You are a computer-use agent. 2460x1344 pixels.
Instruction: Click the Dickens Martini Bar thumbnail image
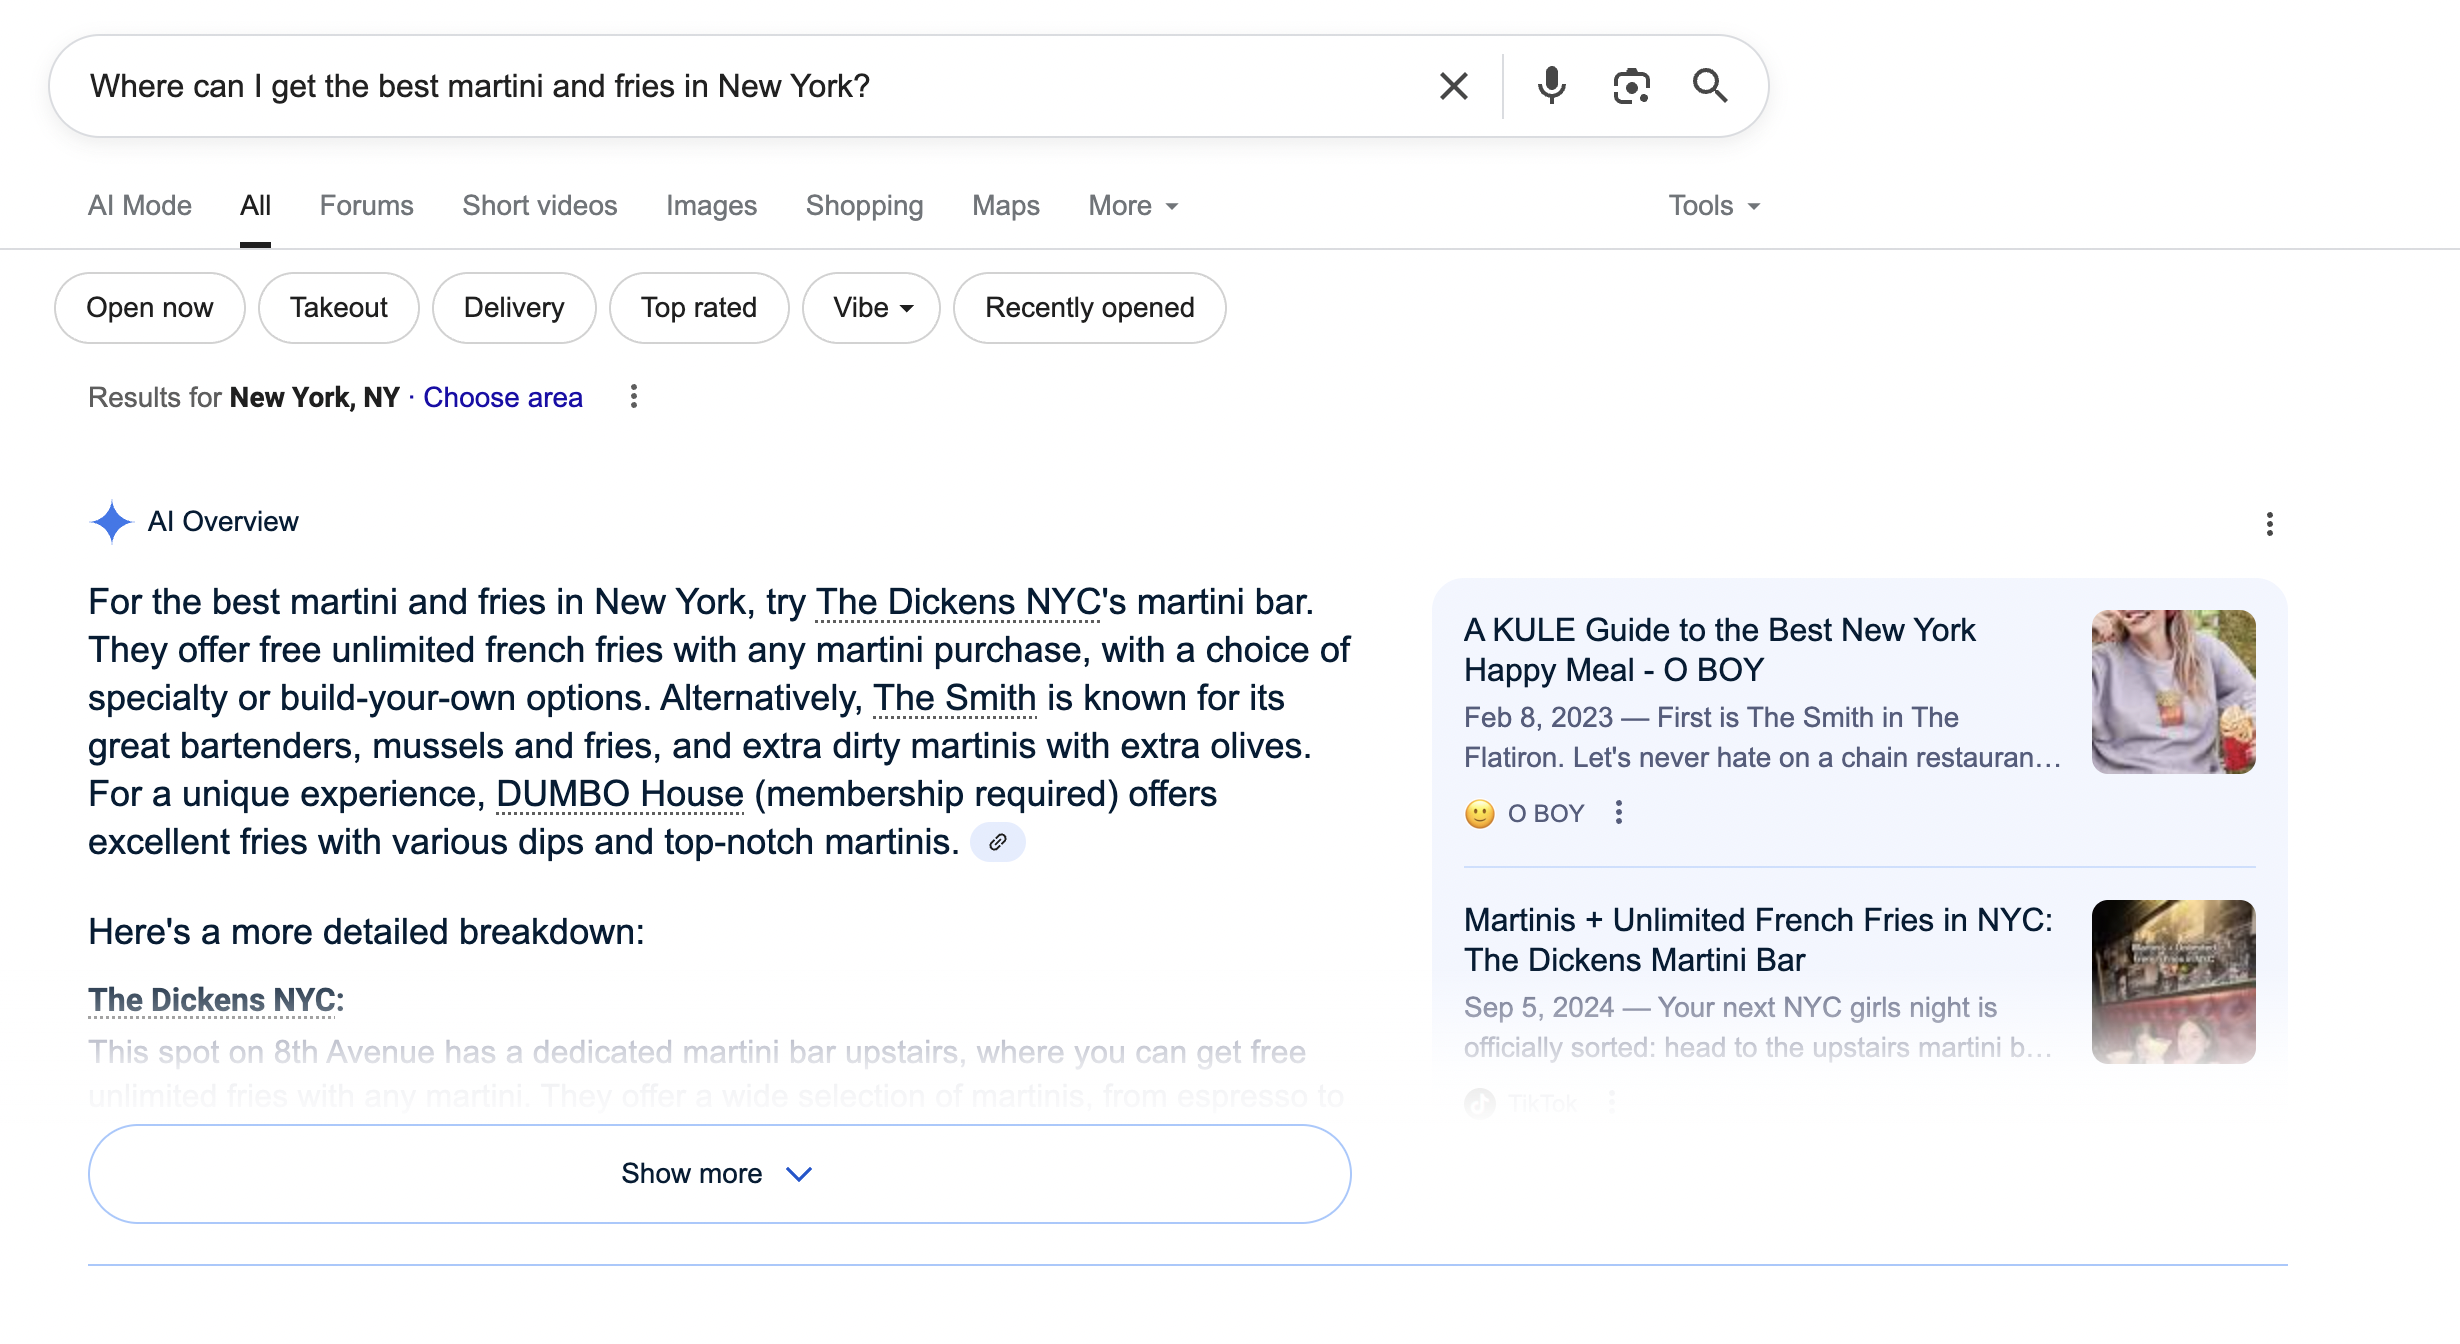click(2174, 982)
